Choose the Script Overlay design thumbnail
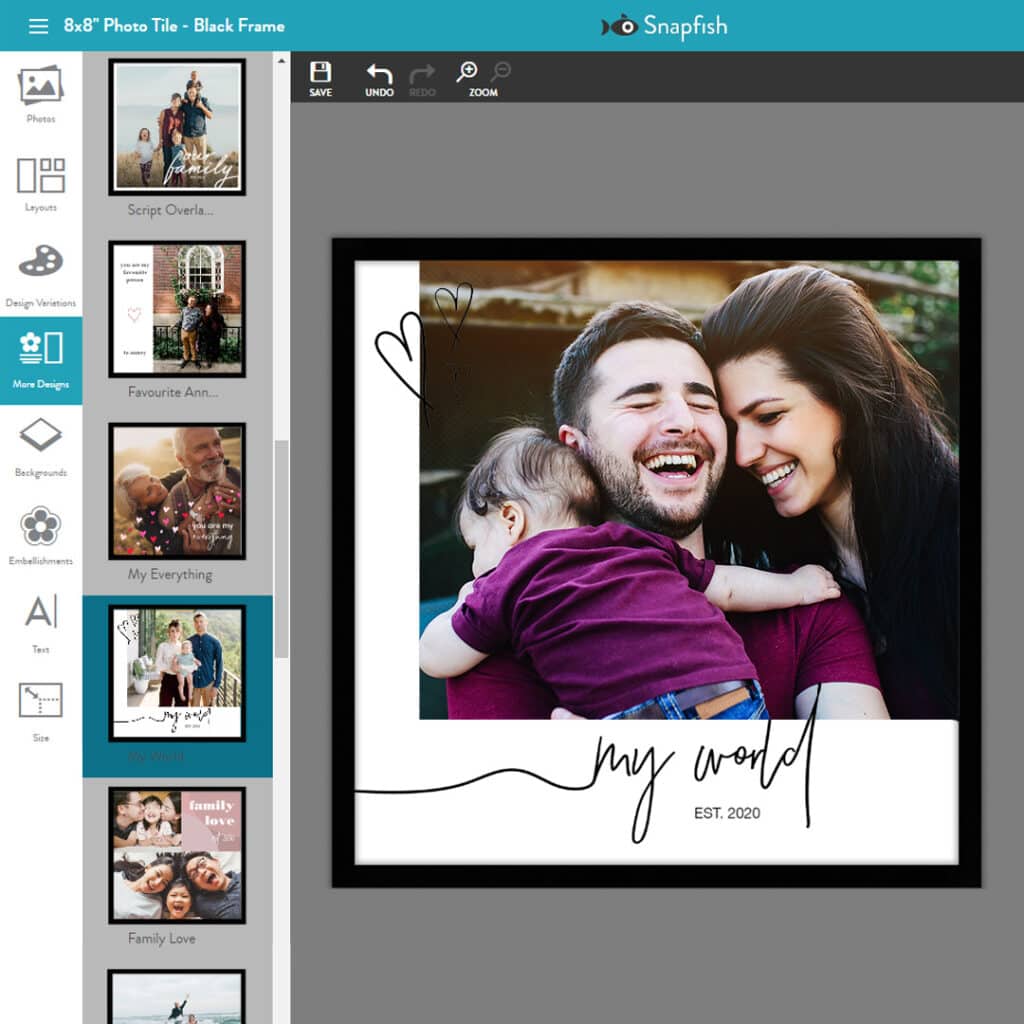 [x=177, y=127]
